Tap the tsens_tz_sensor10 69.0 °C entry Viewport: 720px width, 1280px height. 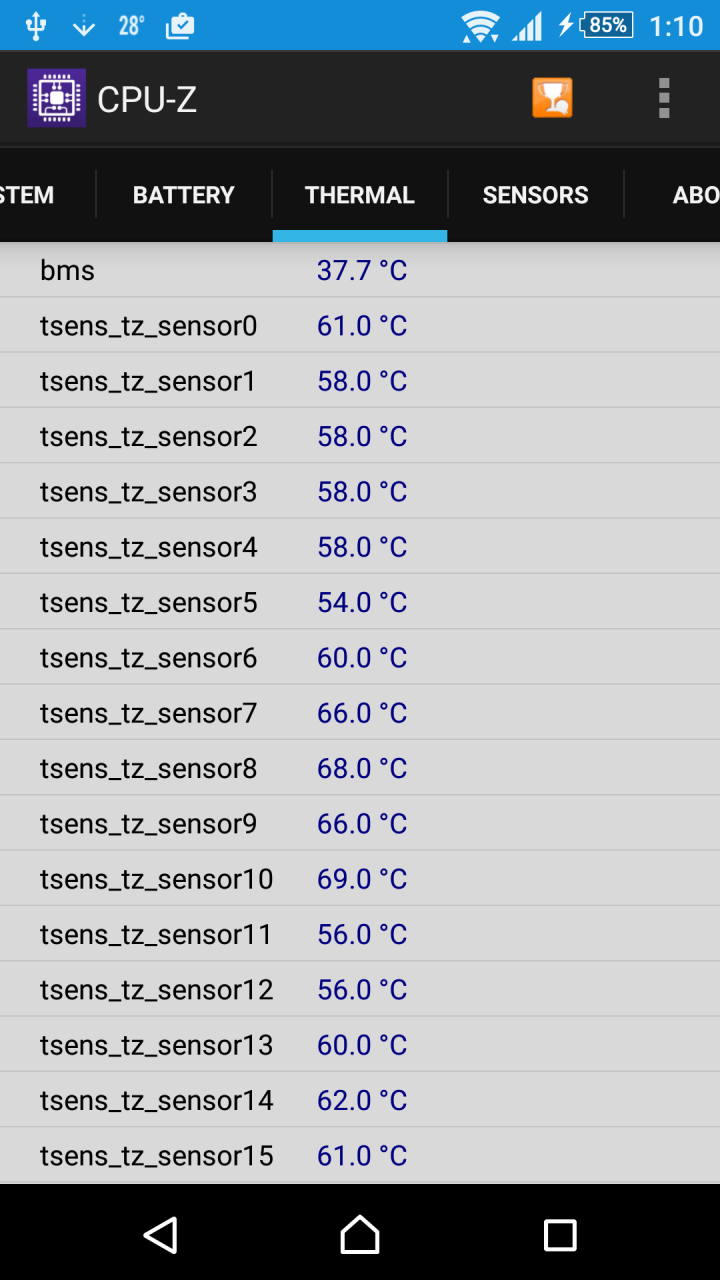[360, 878]
